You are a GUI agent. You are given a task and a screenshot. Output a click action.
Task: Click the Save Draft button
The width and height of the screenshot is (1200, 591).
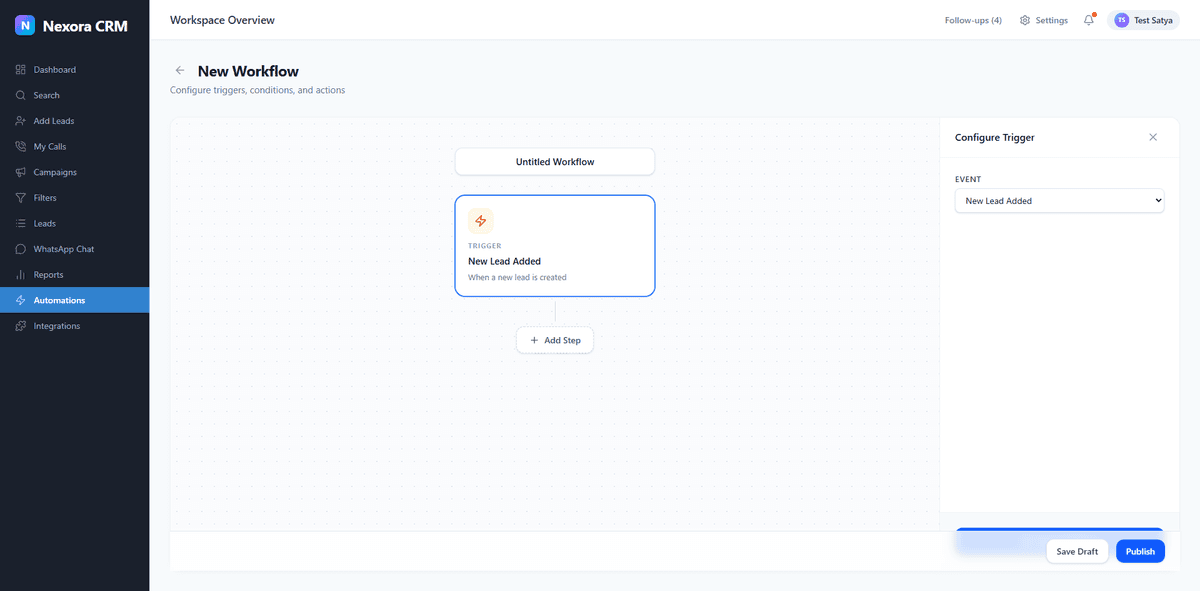[x=1077, y=551]
